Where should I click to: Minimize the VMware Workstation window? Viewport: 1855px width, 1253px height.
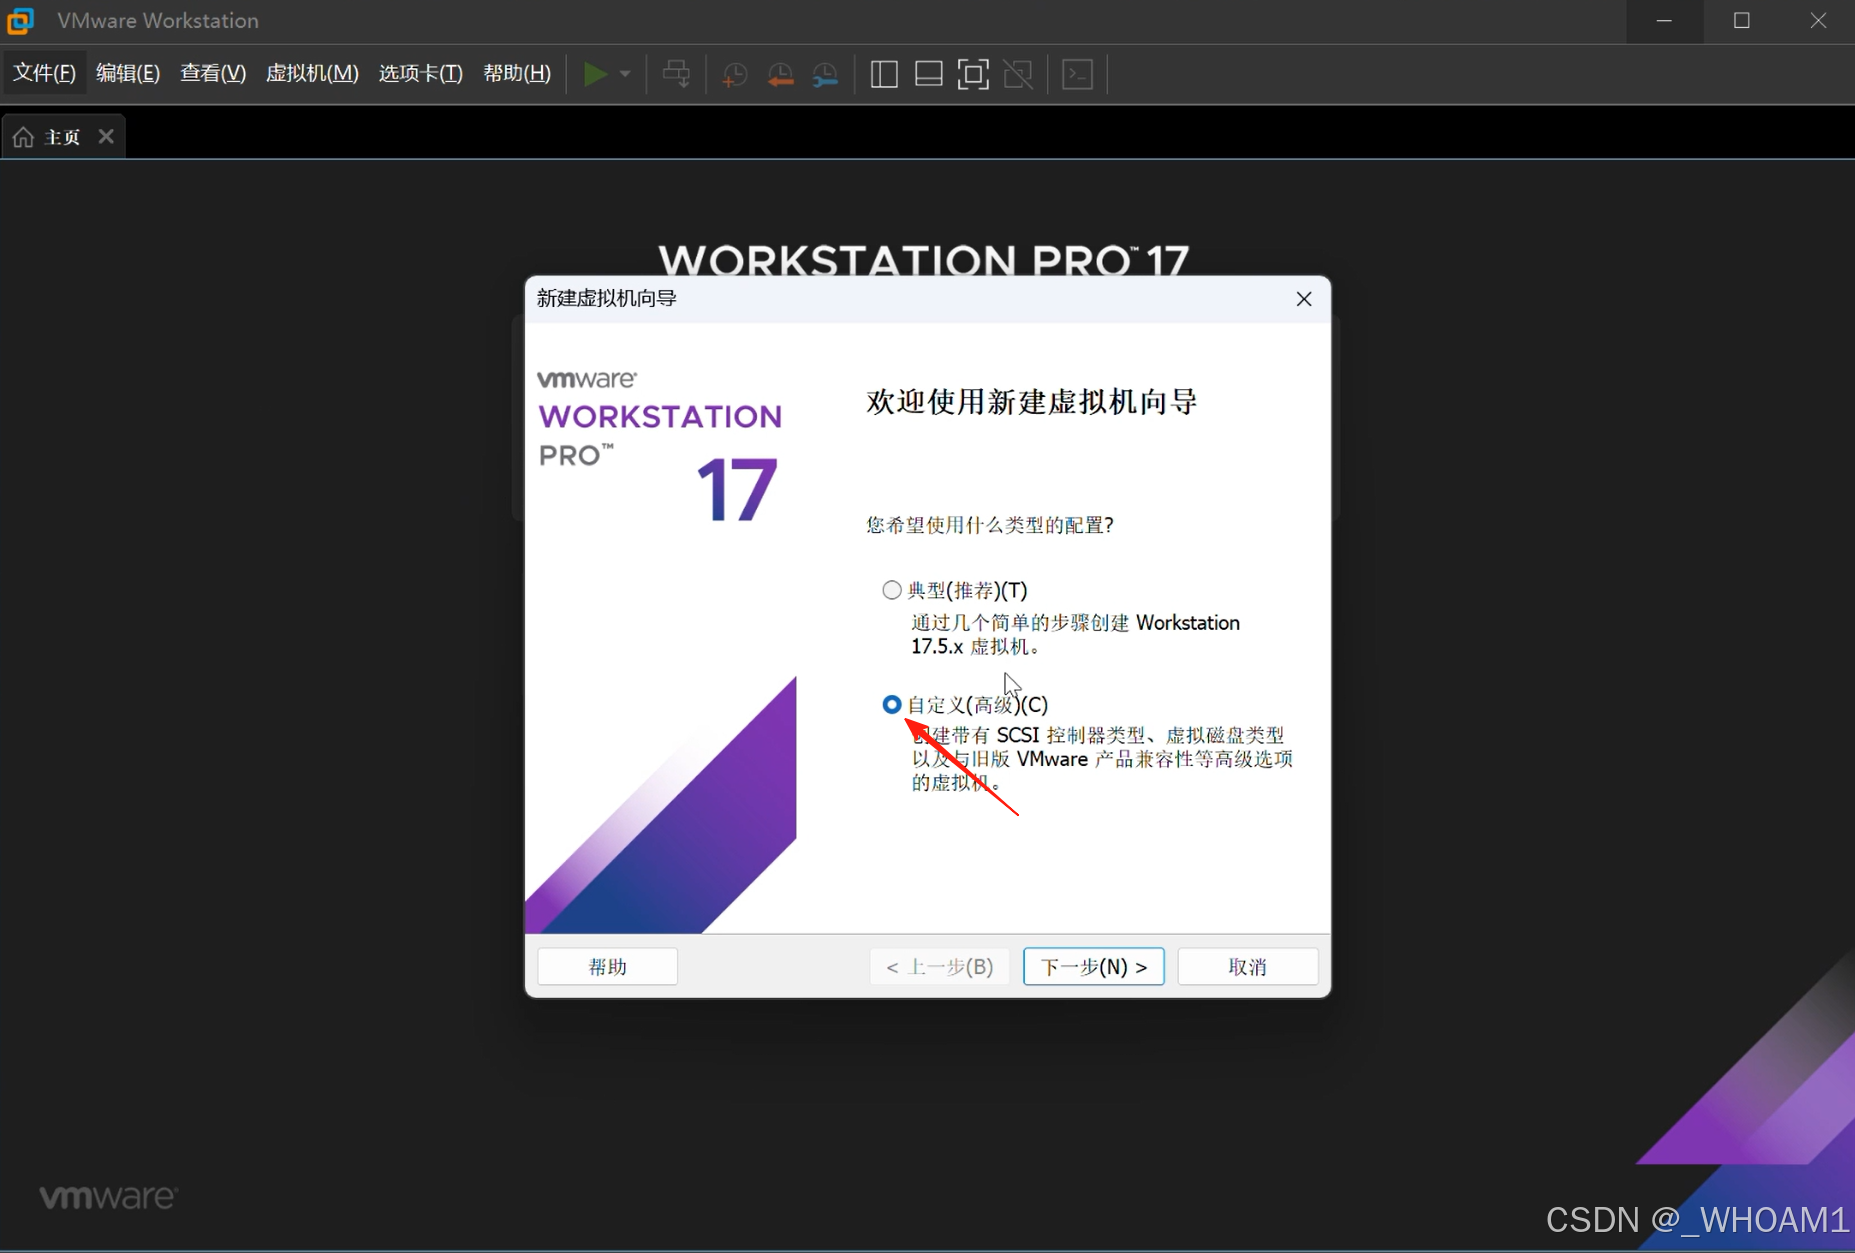(1665, 21)
